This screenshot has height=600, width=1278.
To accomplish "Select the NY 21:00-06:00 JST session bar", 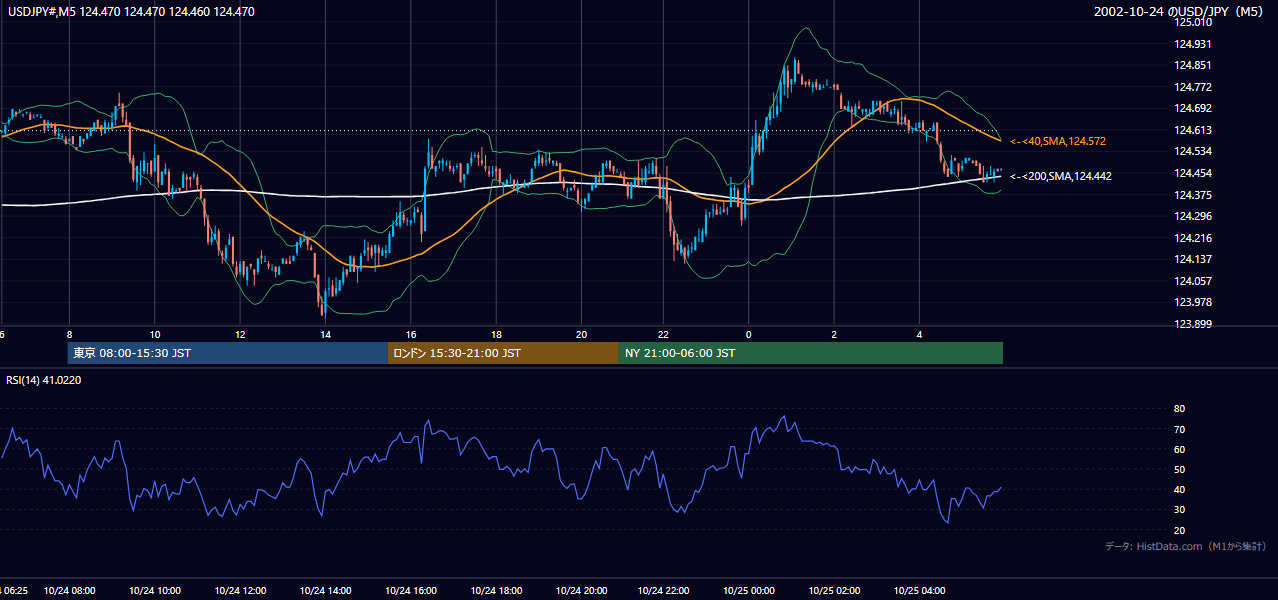I will (x=811, y=353).
